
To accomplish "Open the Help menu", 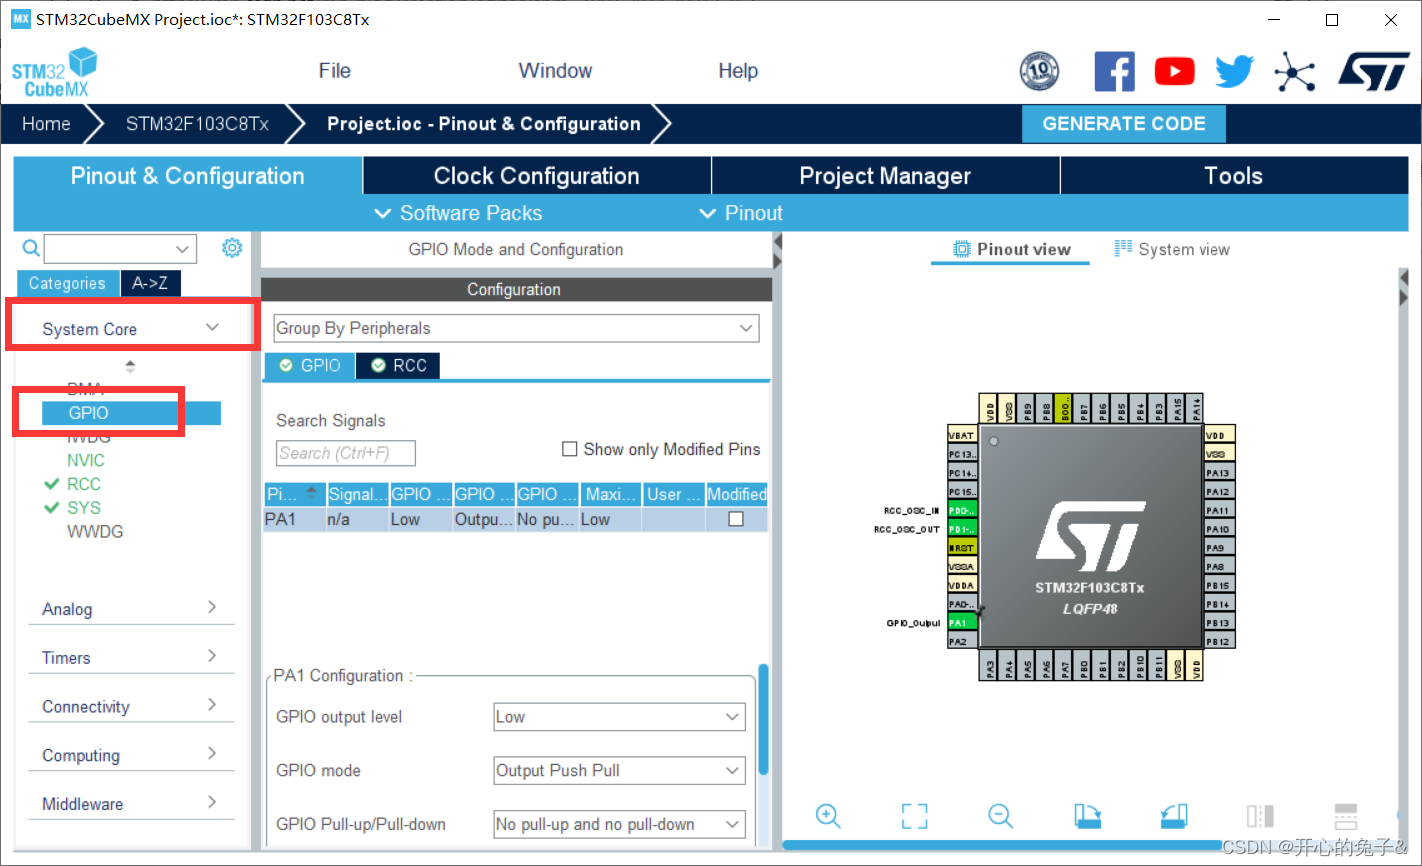I will coord(738,71).
